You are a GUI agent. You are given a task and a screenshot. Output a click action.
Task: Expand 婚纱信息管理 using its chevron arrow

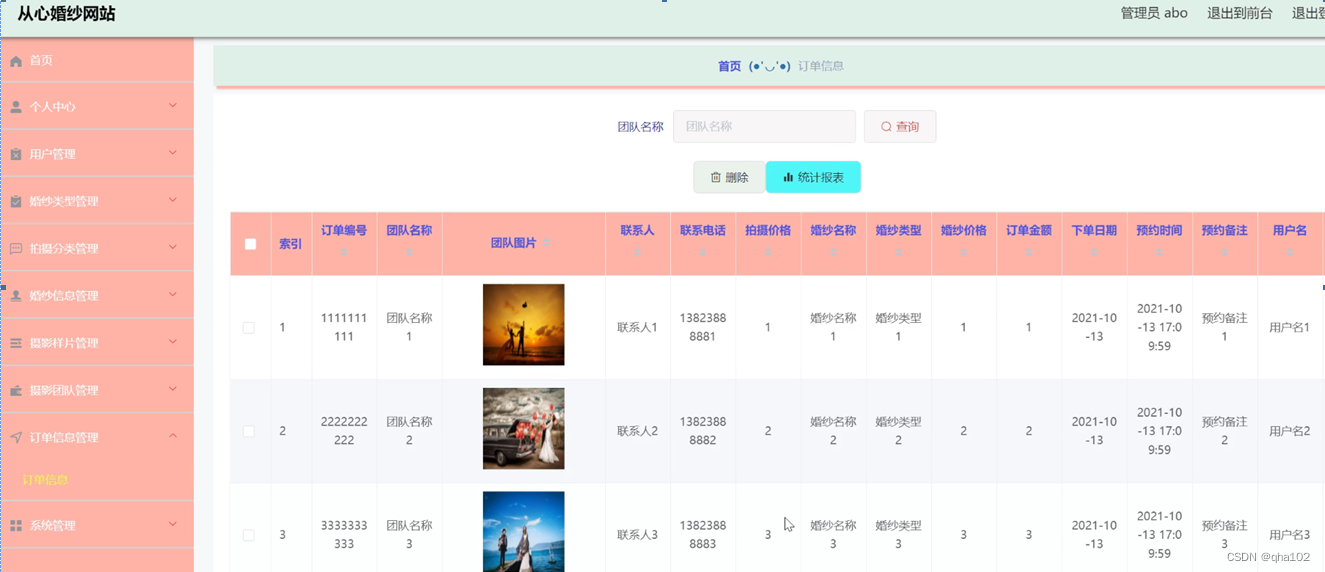click(x=173, y=294)
